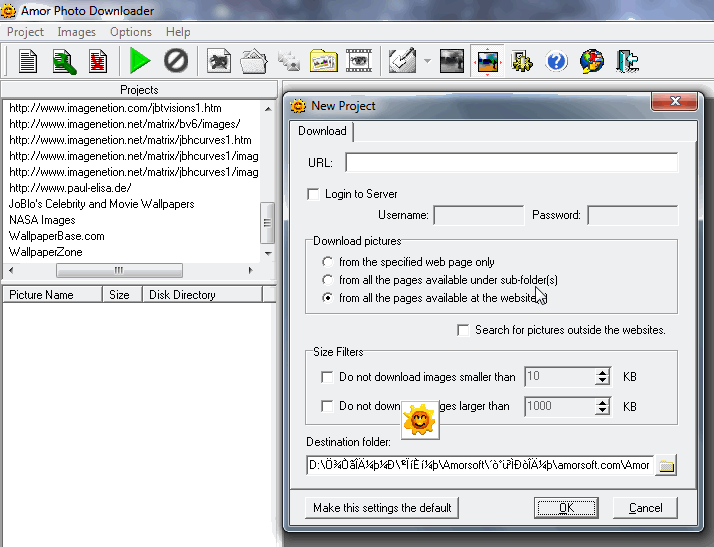Toggle the fit-picture arrows icon

pos(487,61)
